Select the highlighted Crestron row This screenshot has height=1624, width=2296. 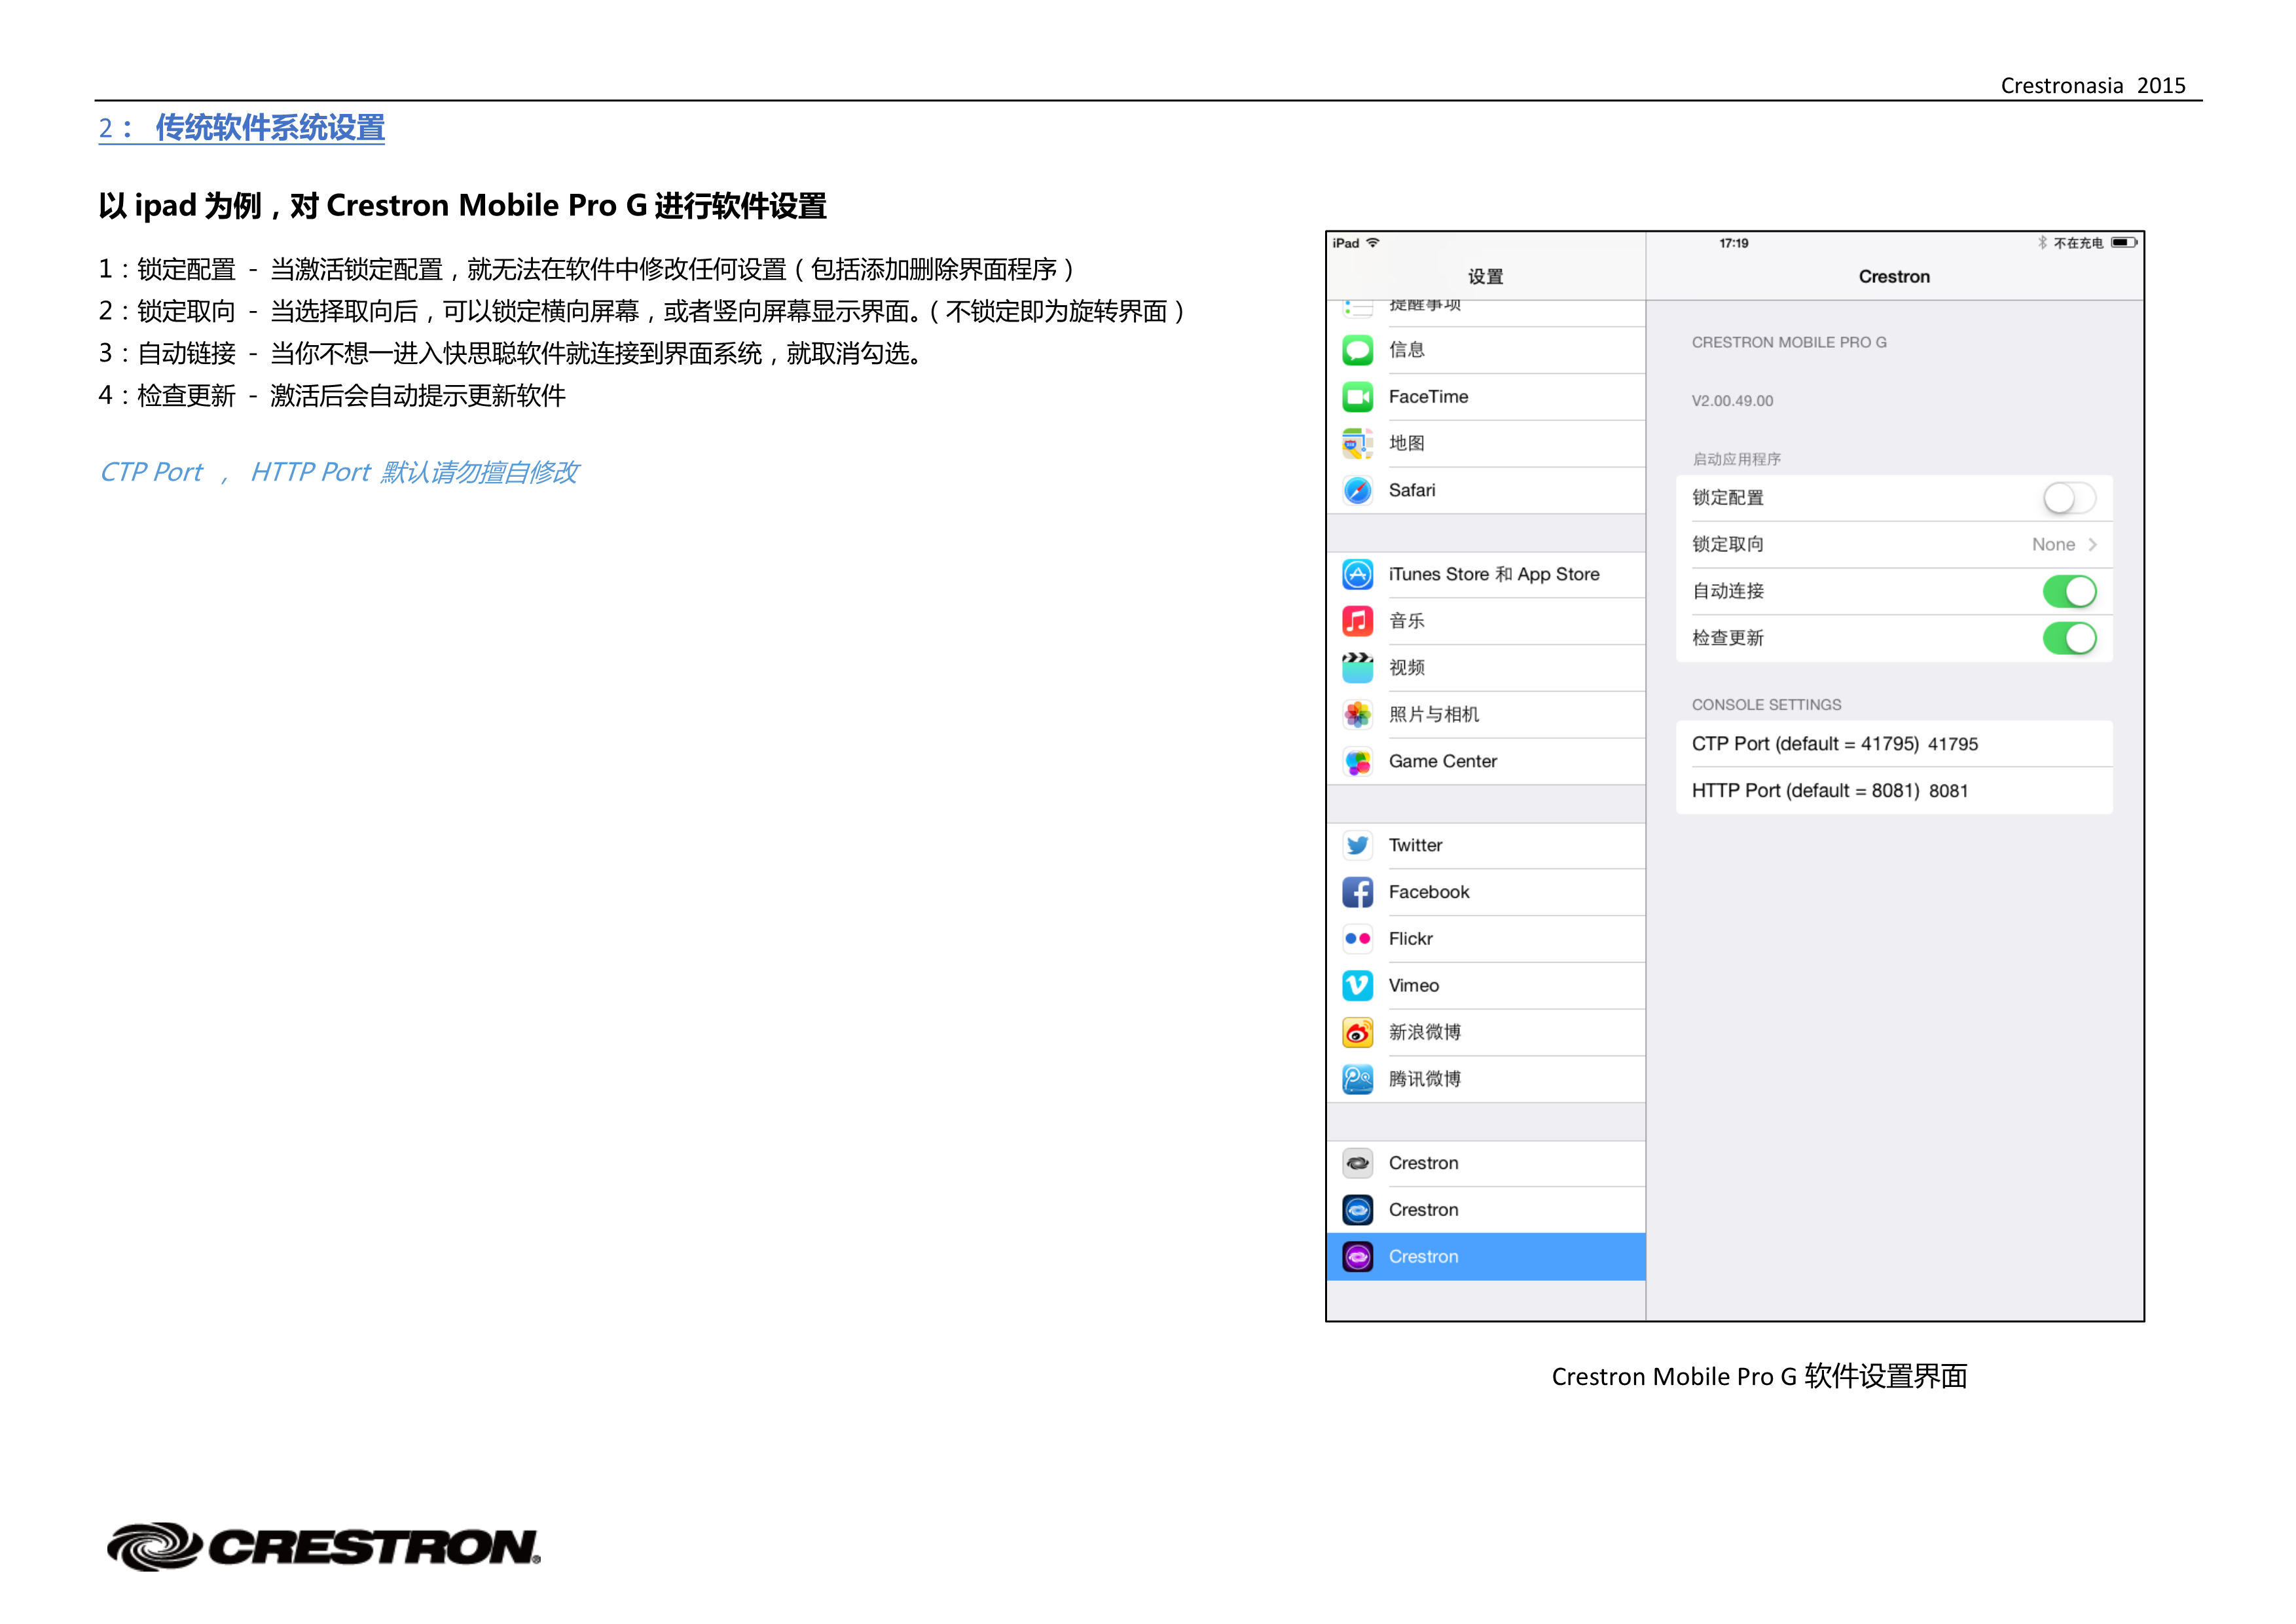[x=1485, y=1256]
